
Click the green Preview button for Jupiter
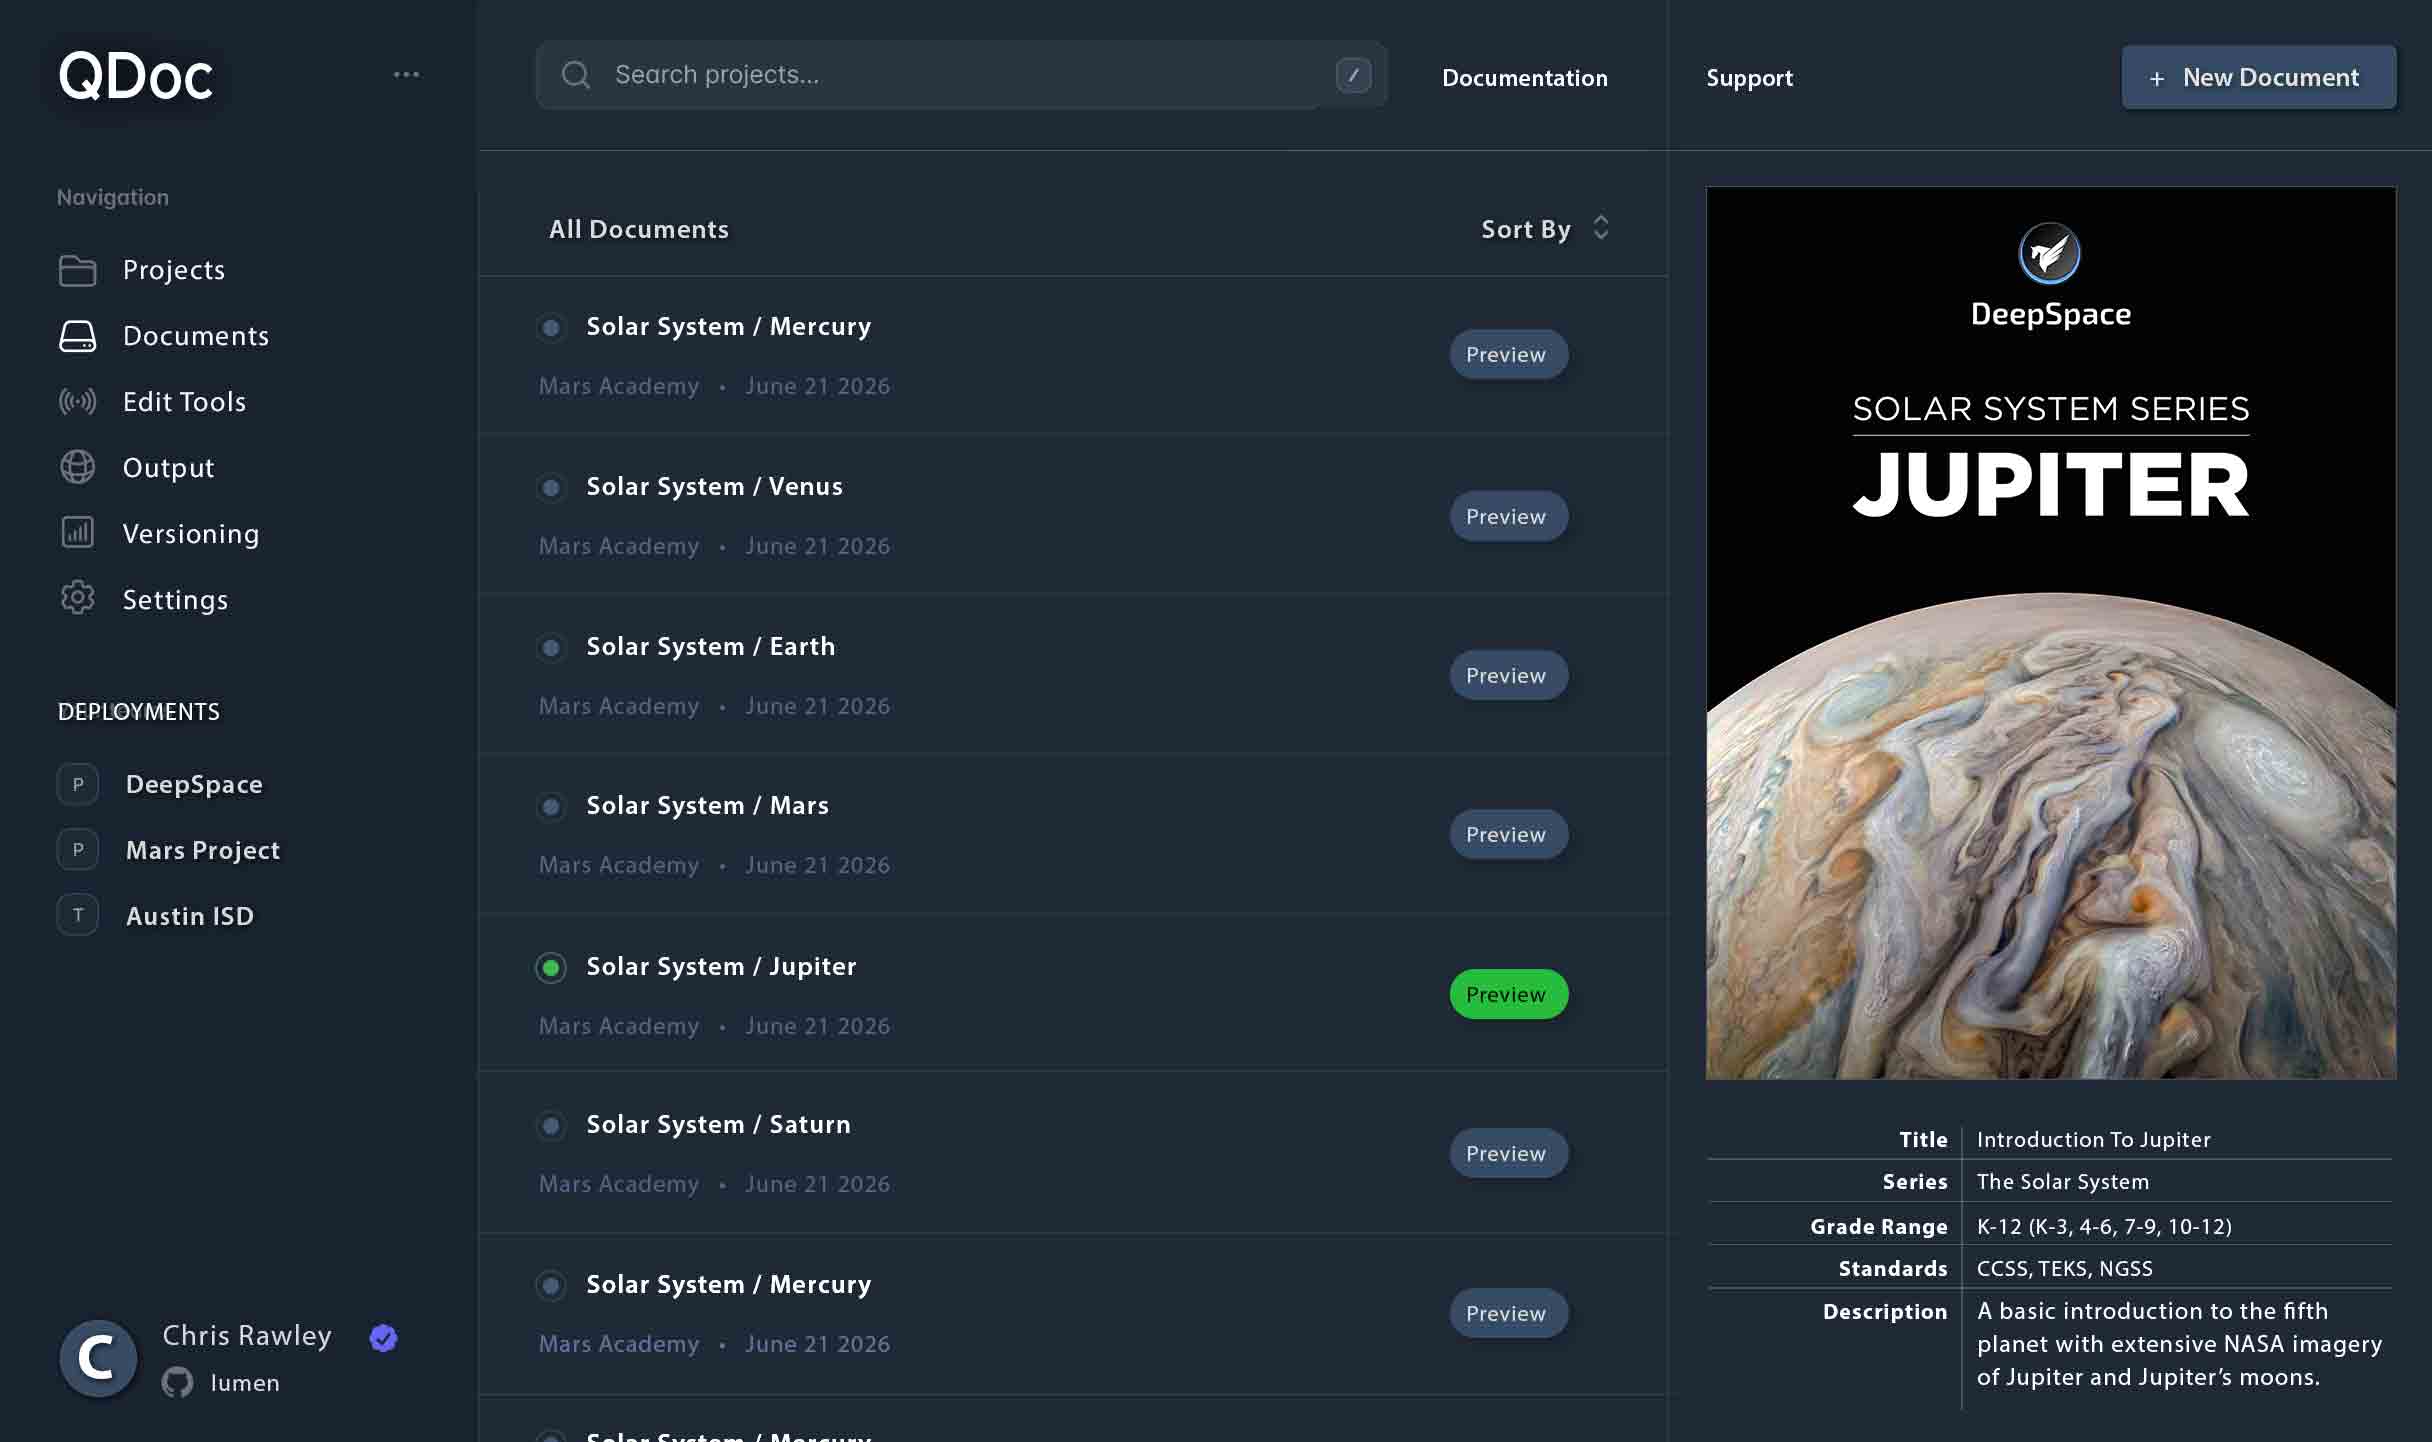pos(1508,994)
